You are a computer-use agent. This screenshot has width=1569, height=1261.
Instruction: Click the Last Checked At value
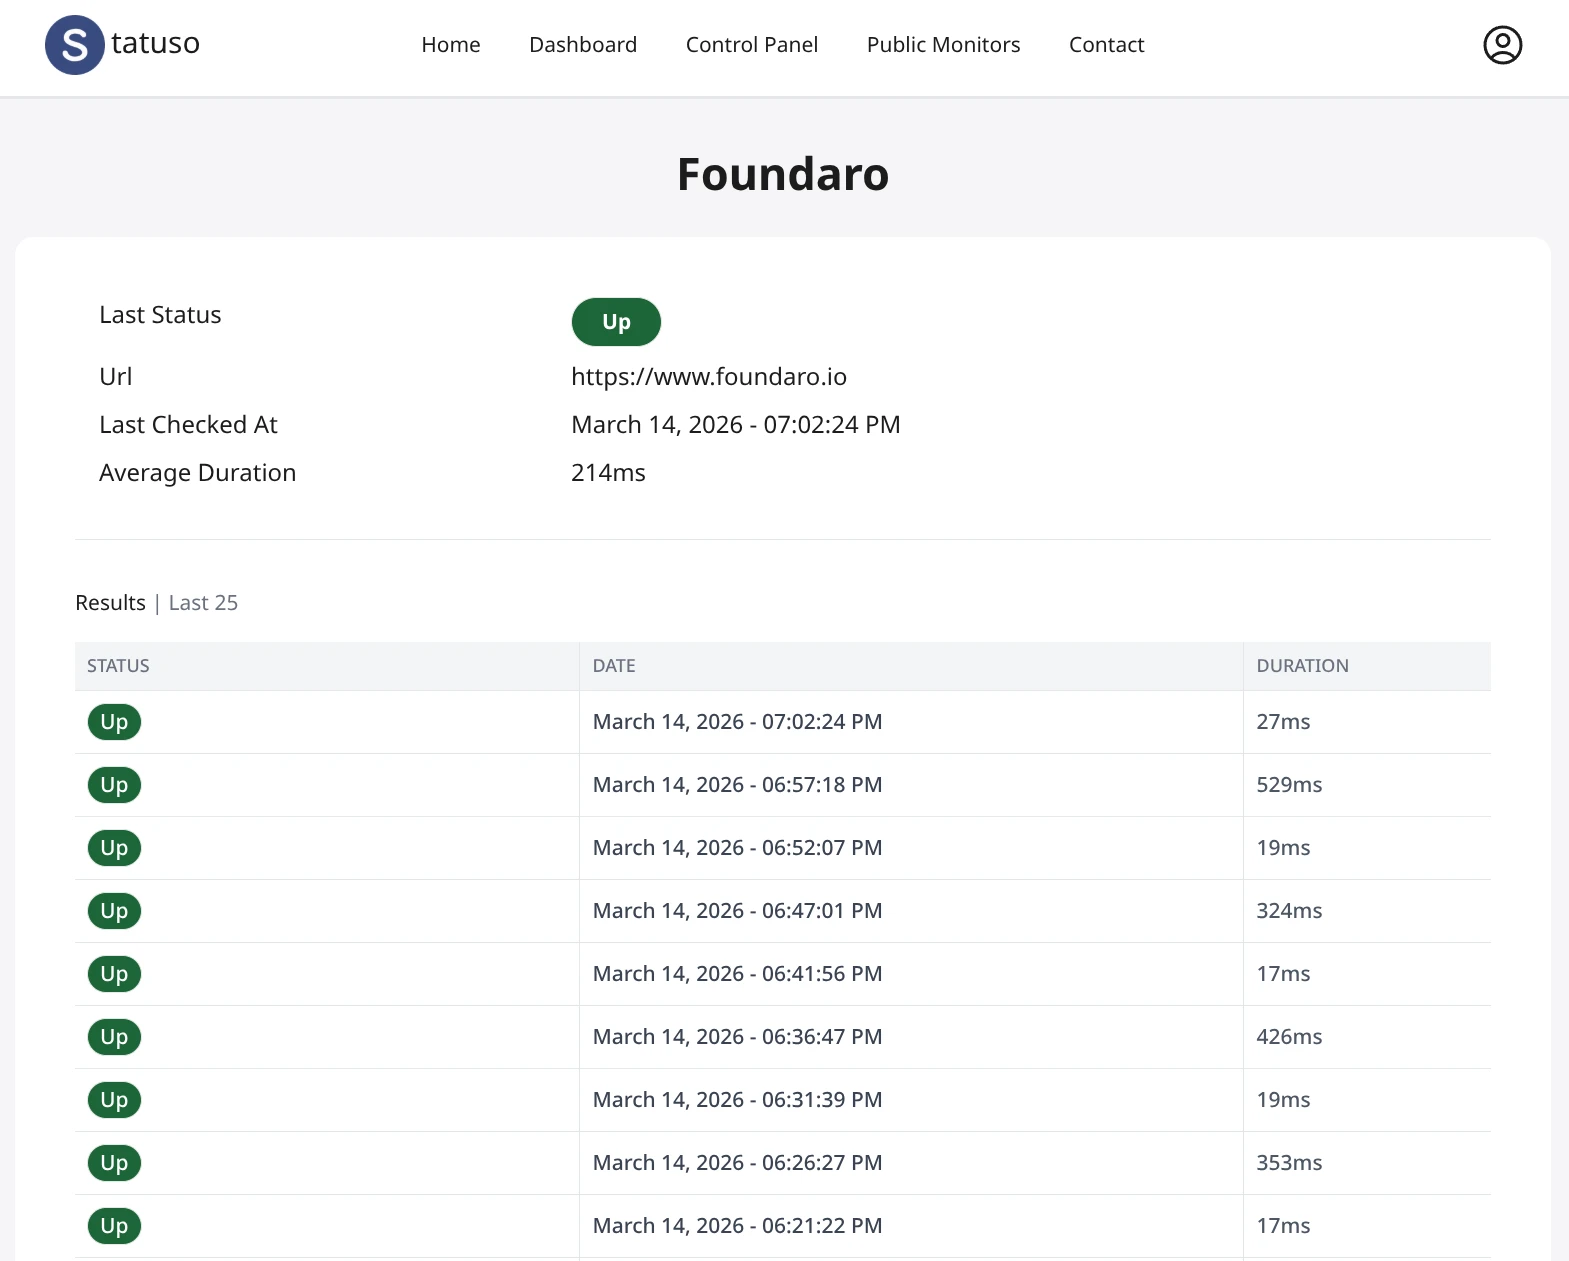tap(736, 425)
